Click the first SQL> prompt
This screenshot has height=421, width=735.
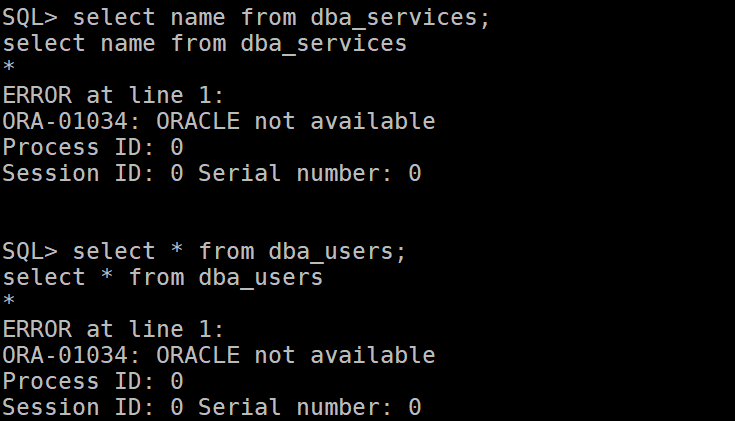tap(30, 18)
